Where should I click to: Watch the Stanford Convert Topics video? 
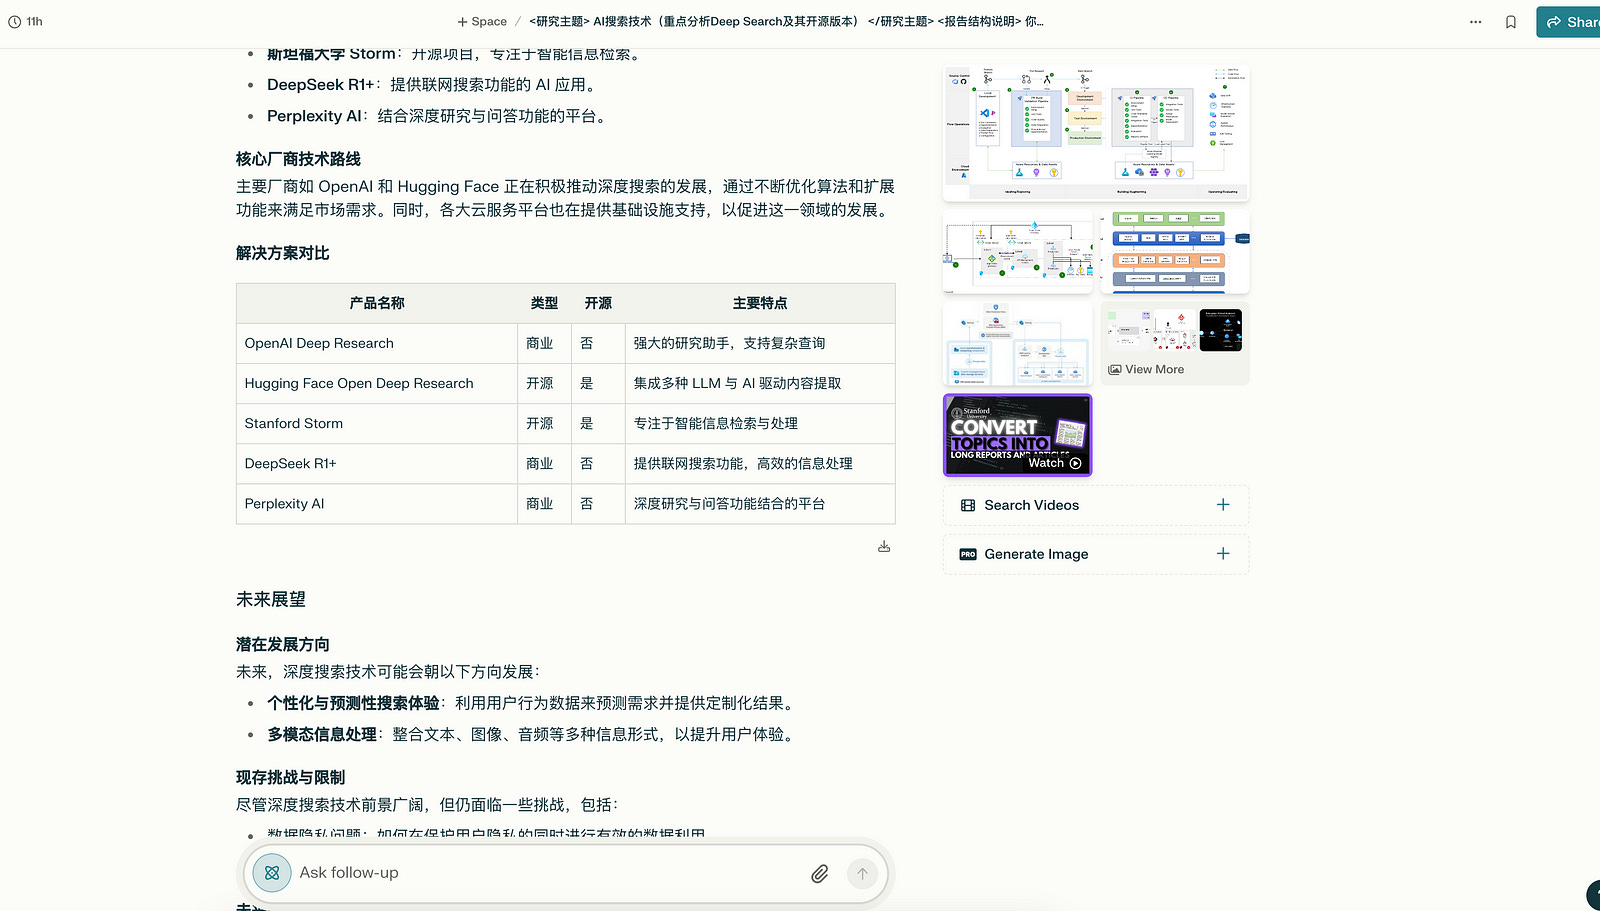pos(1018,435)
